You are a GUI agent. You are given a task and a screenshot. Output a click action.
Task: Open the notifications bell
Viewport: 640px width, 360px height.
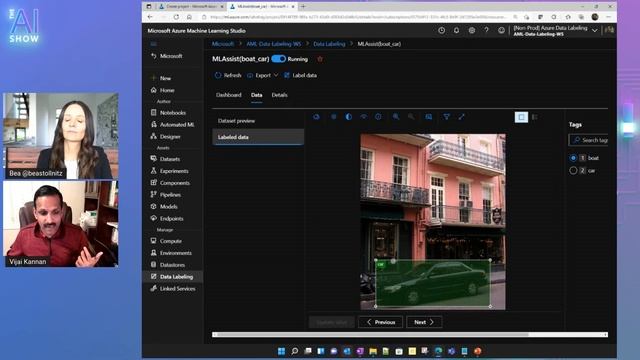[x=456, y=31]
